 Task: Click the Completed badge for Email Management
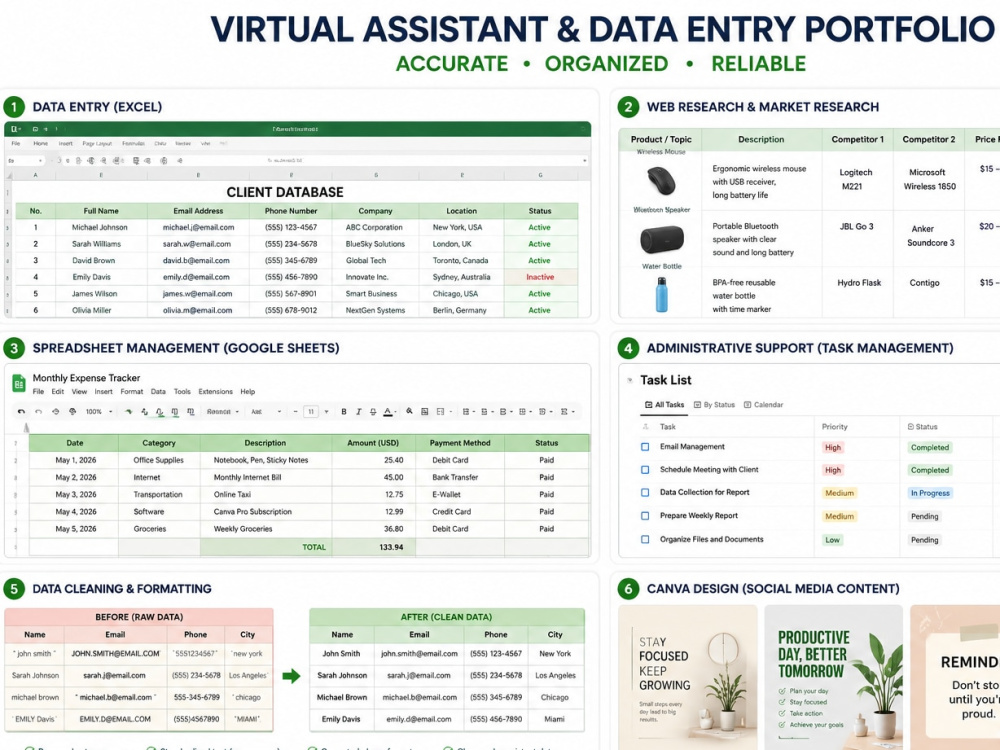click(x=929, y=447)
